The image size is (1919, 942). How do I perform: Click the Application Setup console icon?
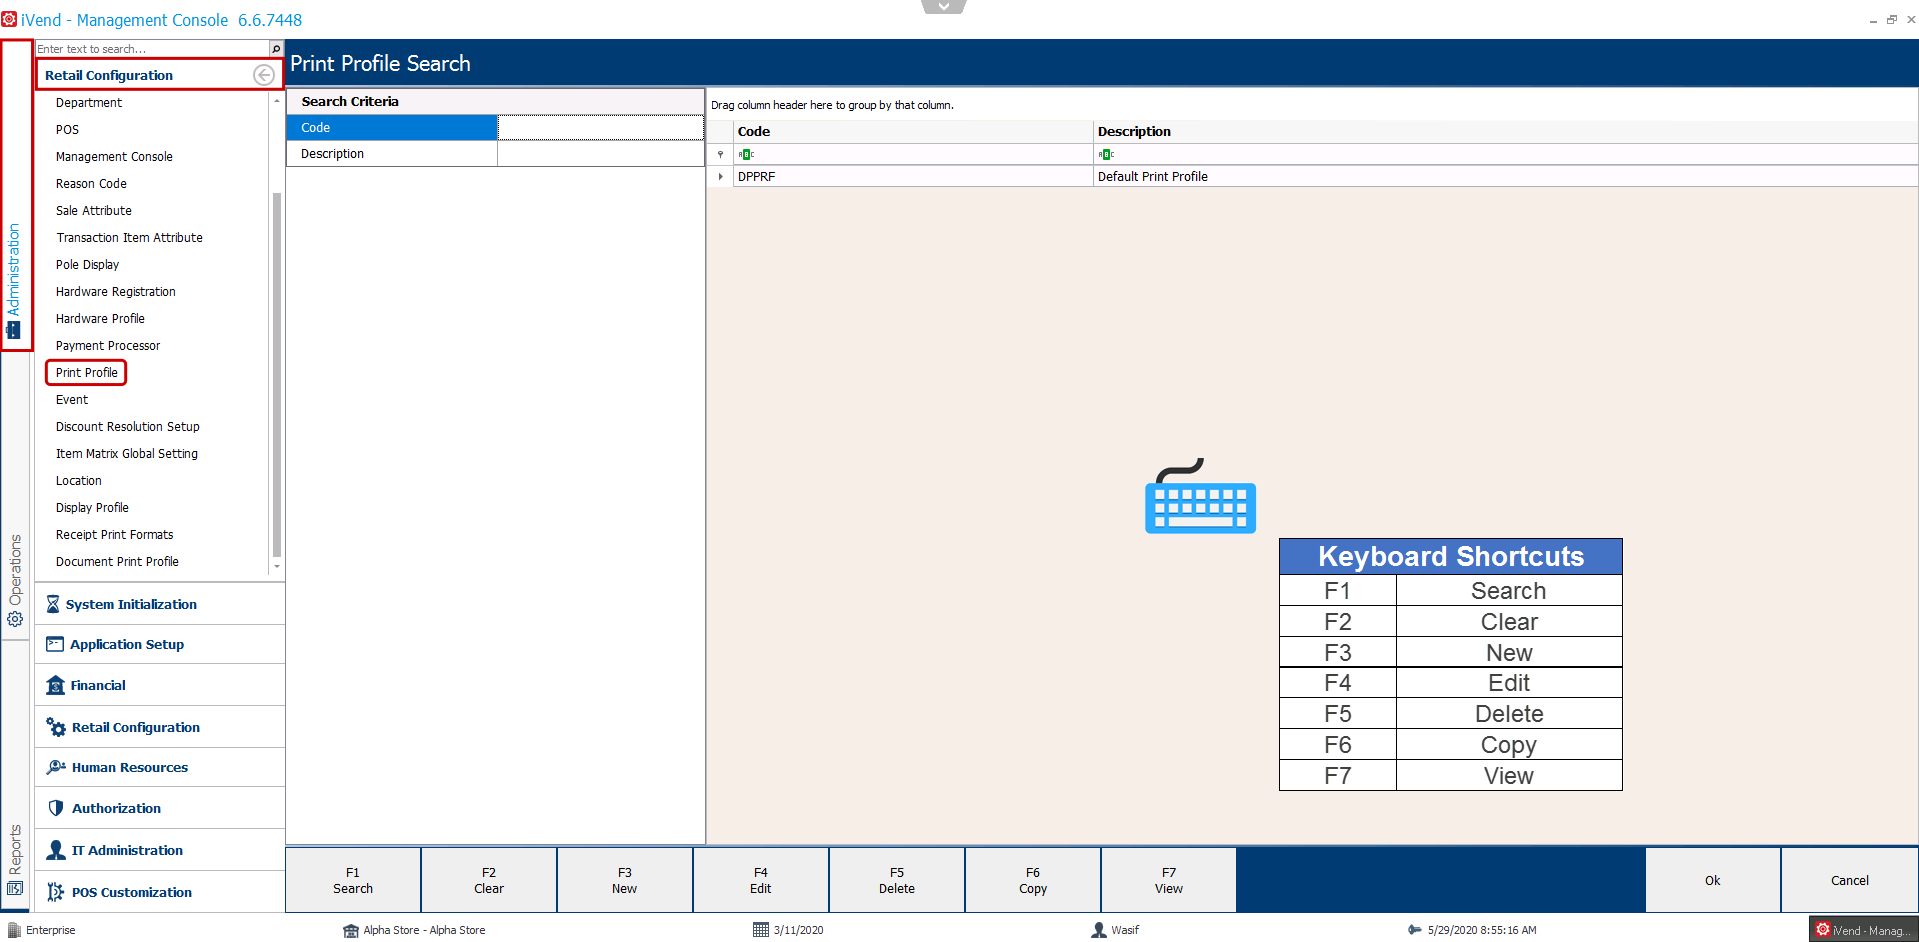point(55,644)
